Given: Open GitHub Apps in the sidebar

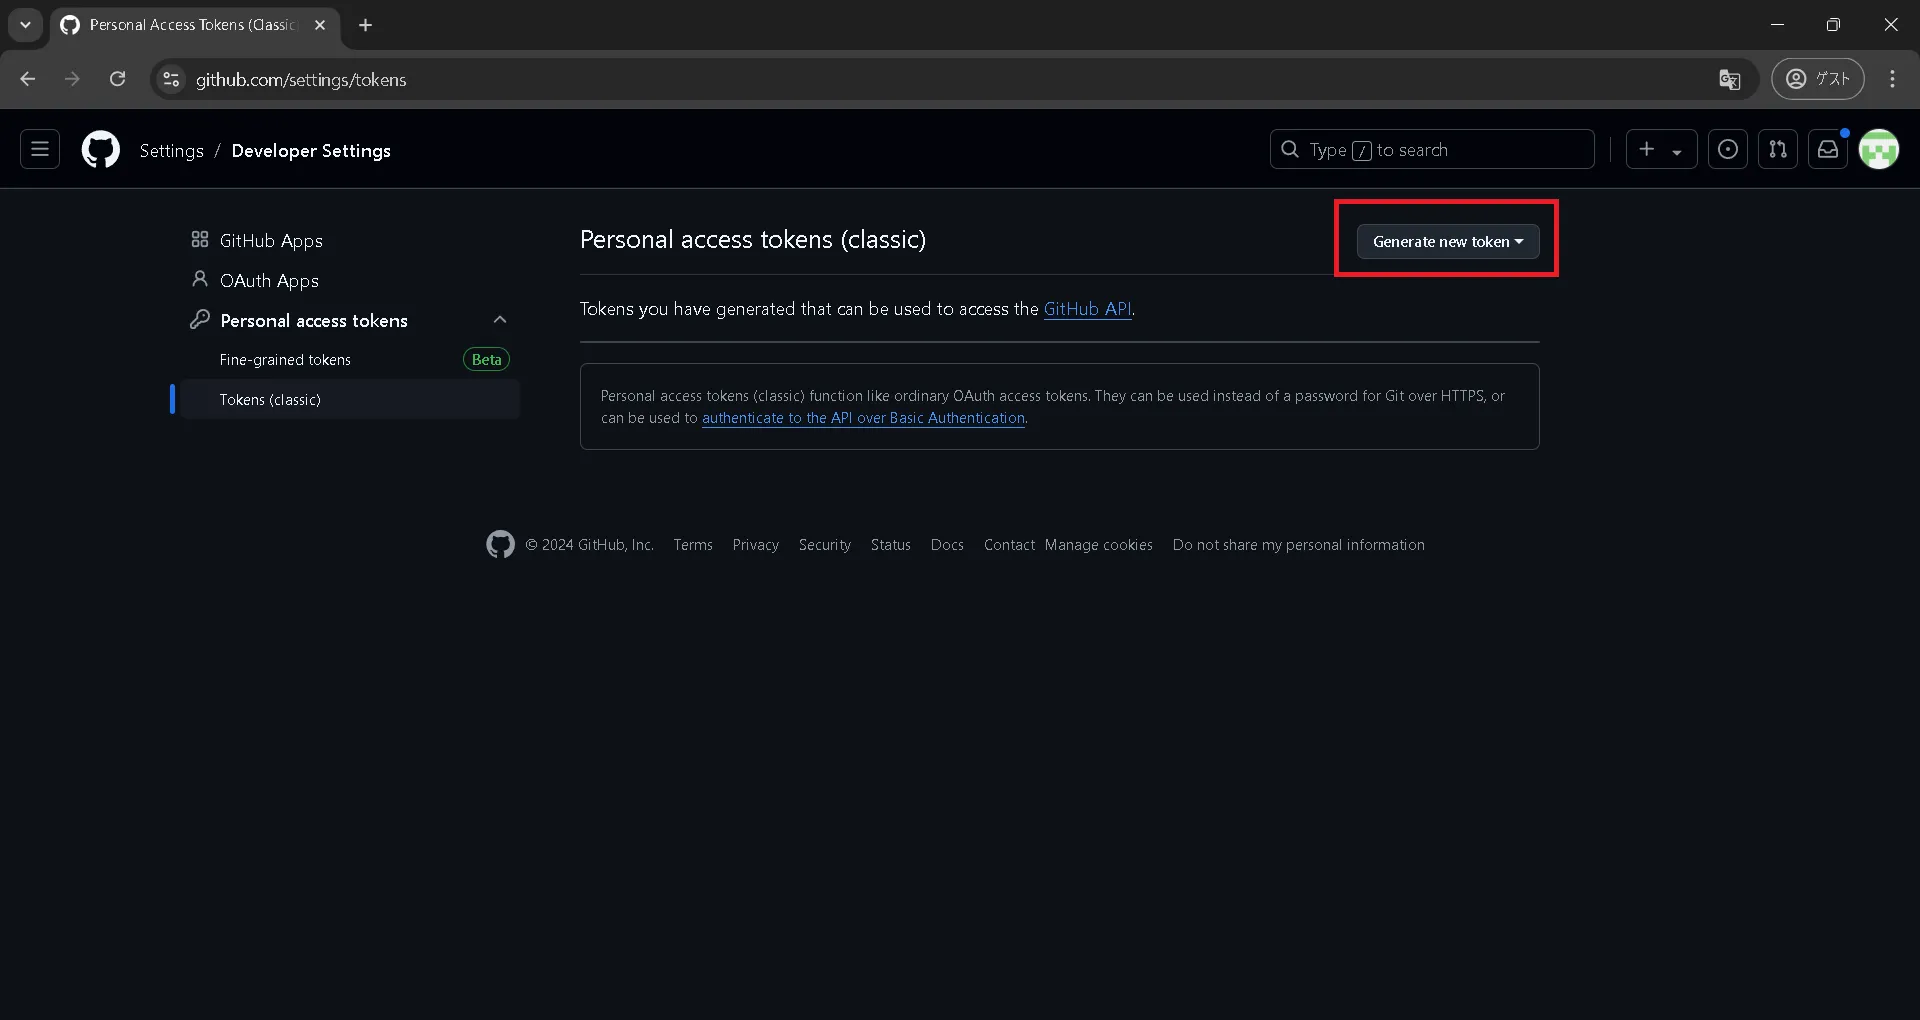Looking at the screenshot, I should click(x=271, y=241).
